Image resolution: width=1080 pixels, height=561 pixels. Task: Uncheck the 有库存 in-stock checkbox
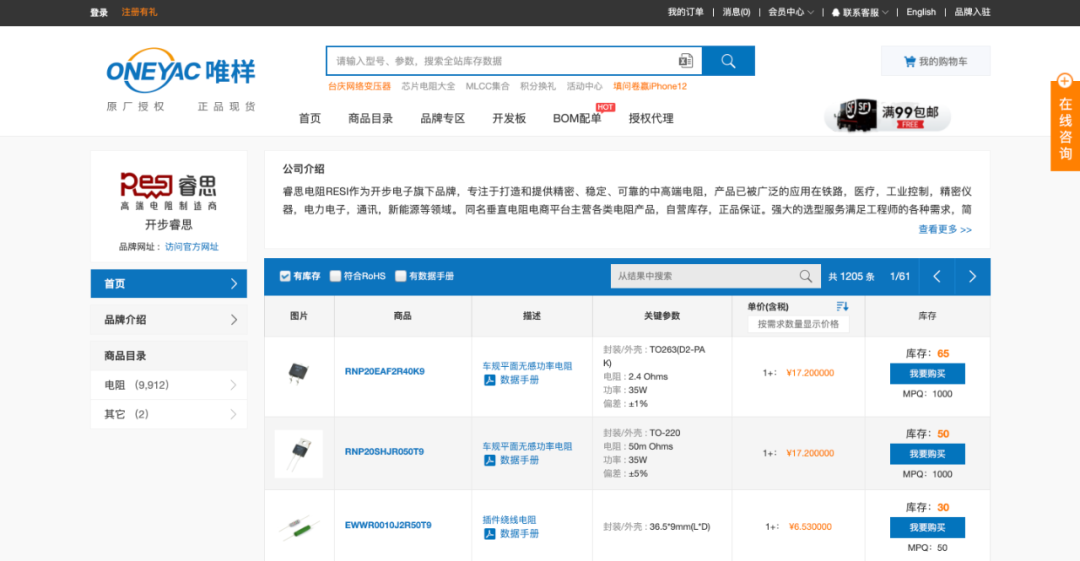[x=284, y=276]
